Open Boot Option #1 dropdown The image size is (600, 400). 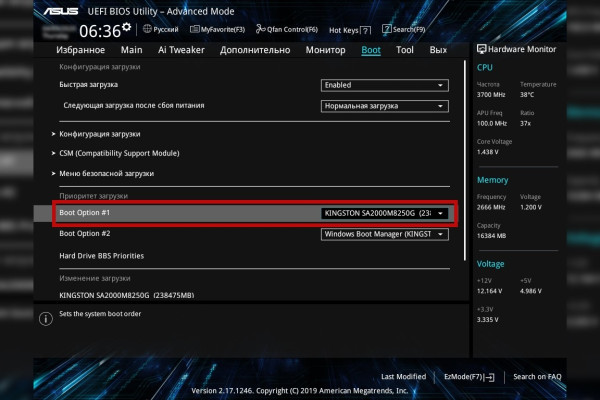point(385,213)
